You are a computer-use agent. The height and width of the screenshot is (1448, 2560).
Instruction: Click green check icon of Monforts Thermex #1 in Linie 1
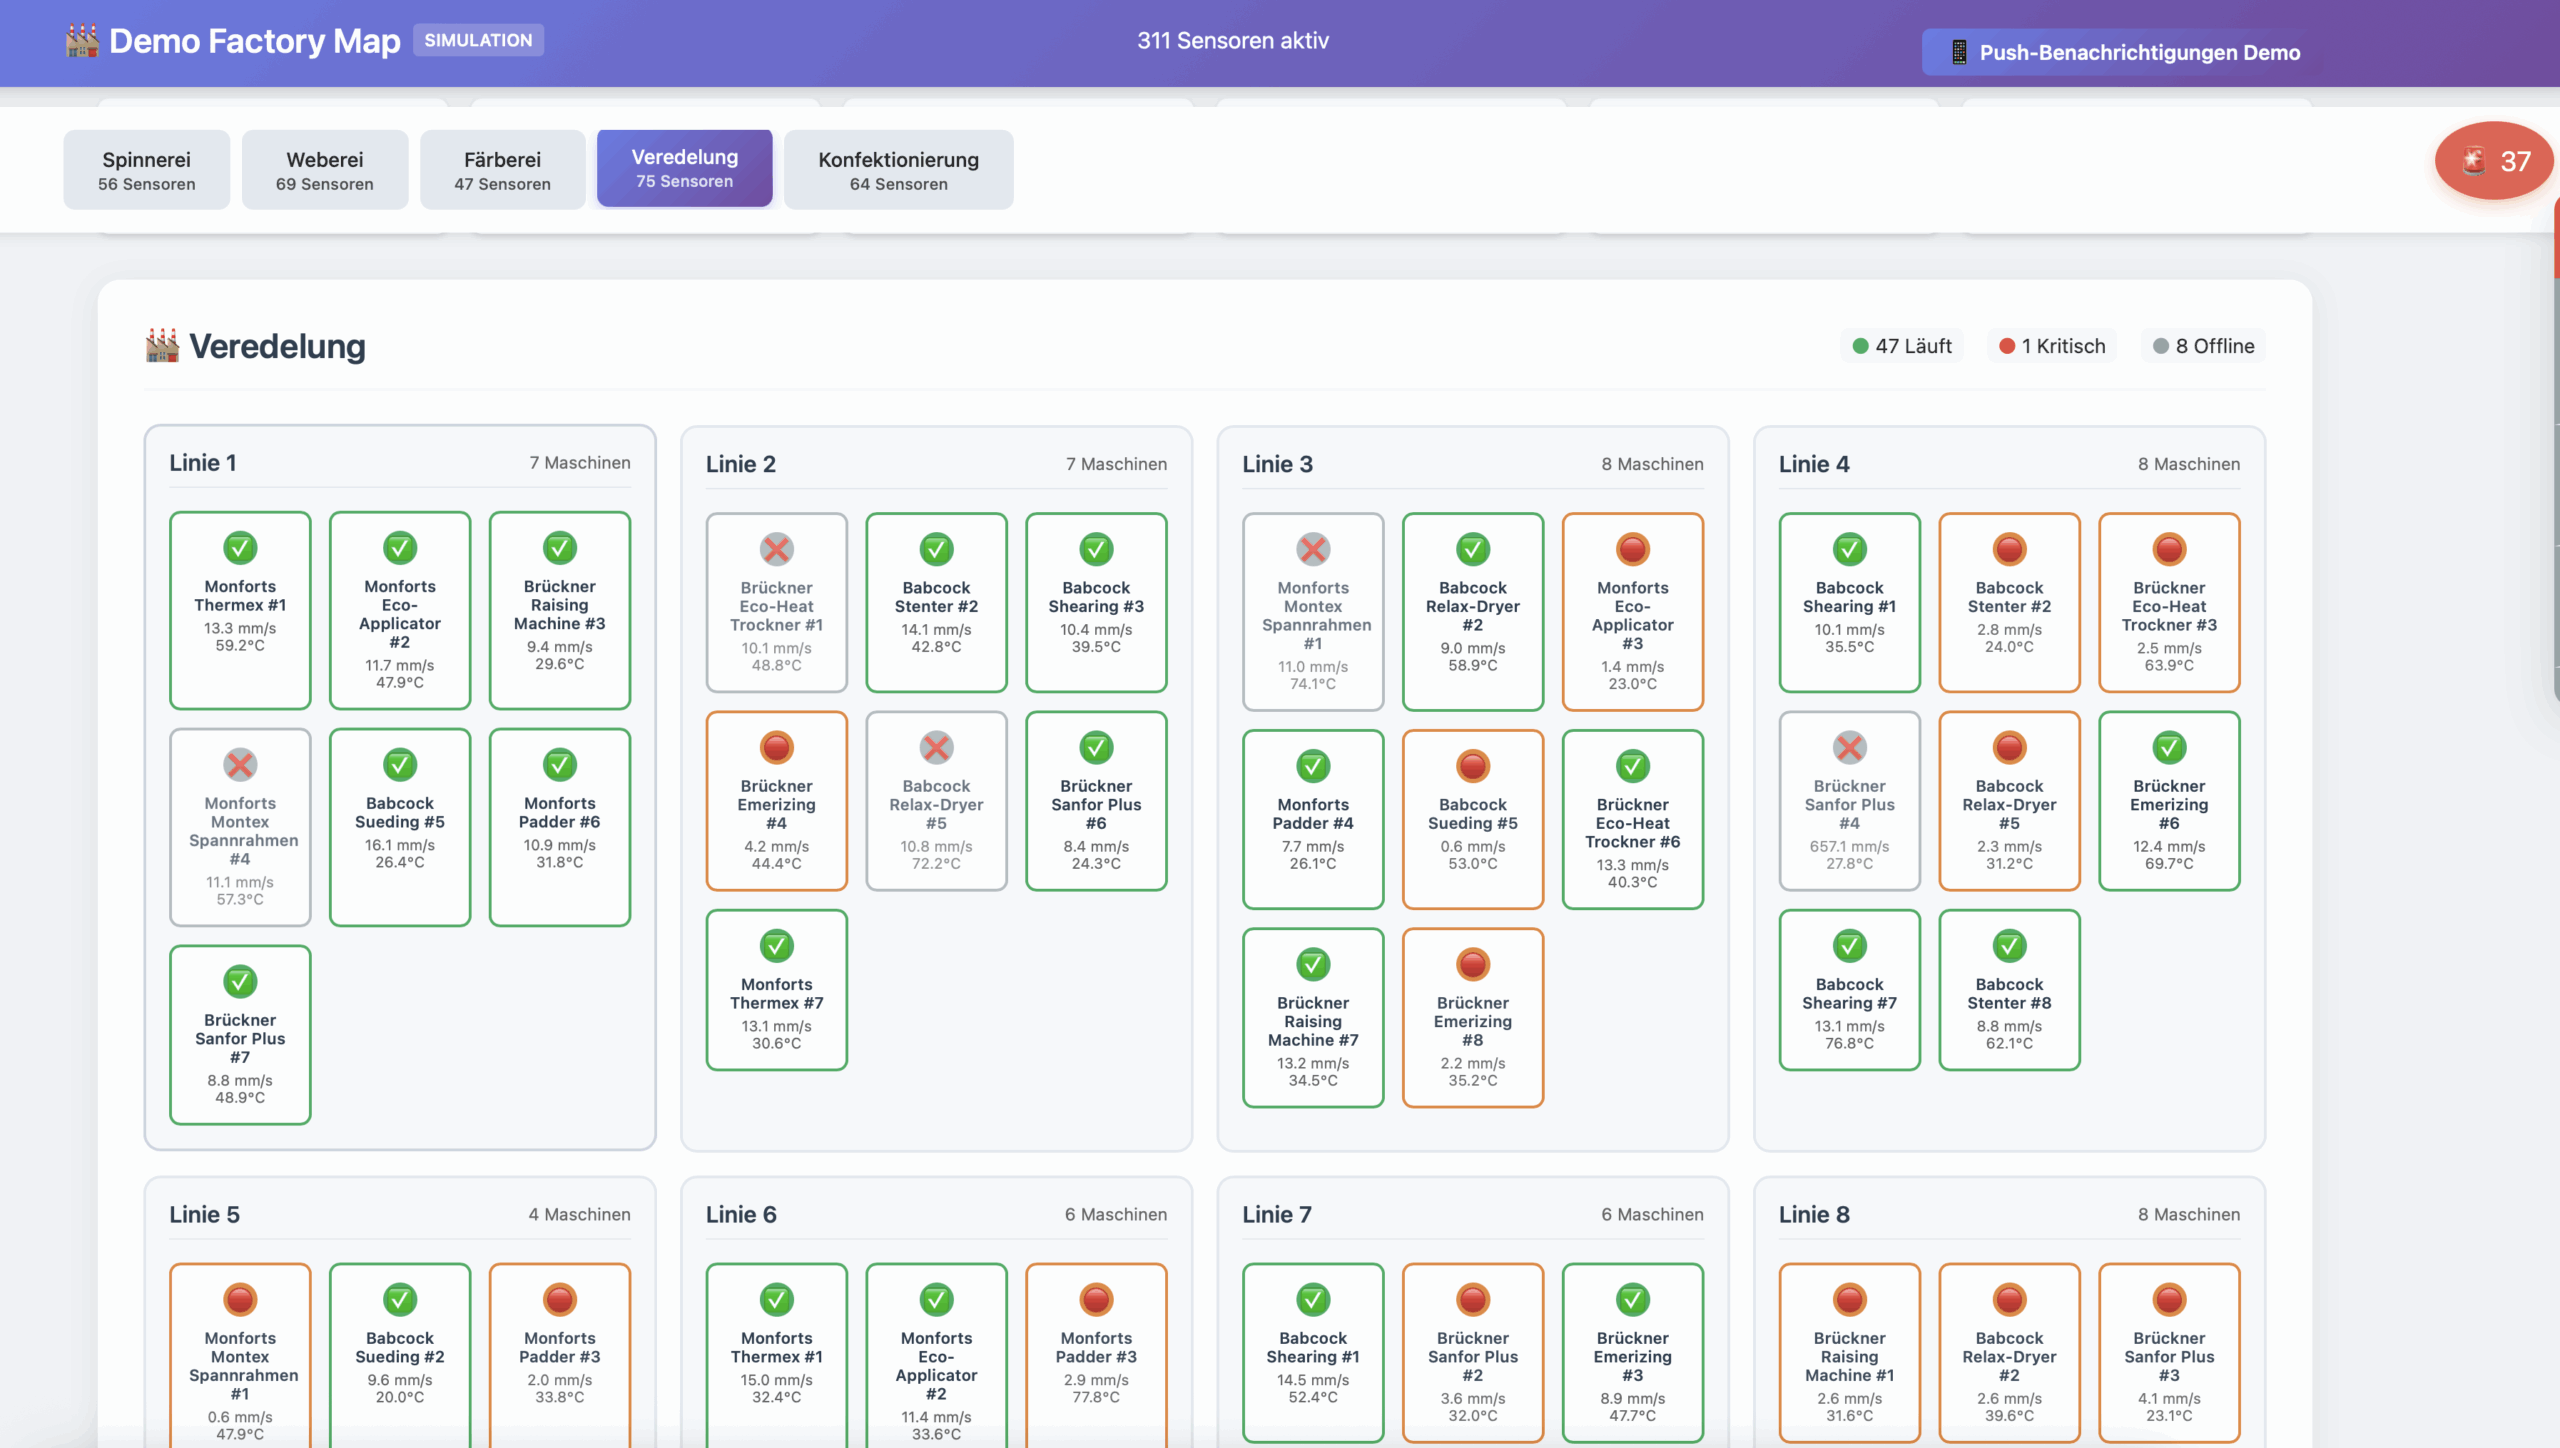pyautogui.click(x=240, y=548)
